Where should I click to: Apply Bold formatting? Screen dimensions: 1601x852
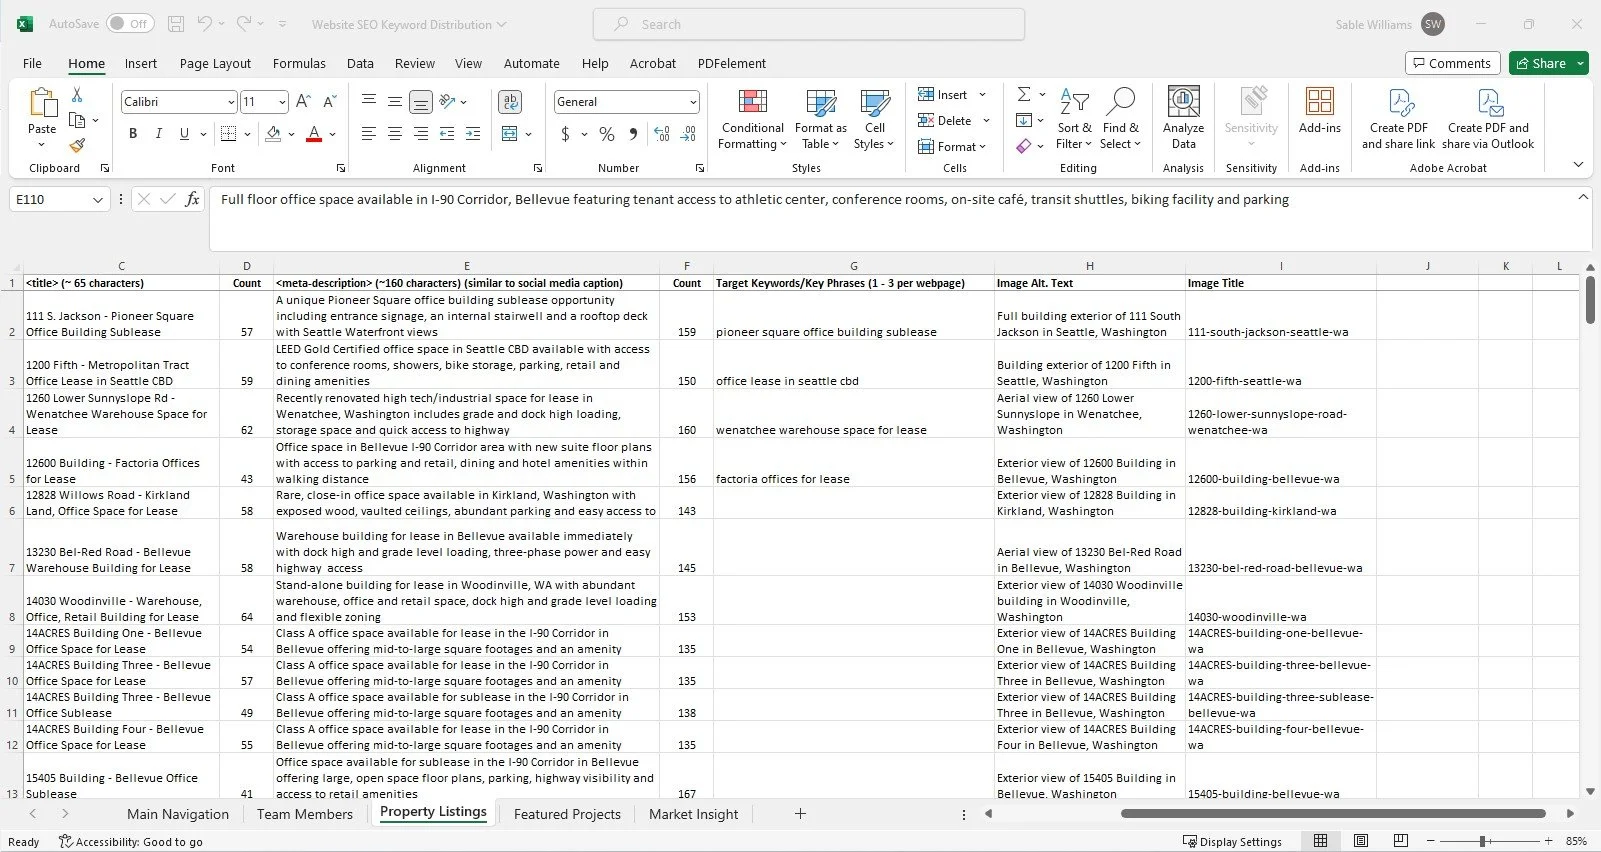pyautogui.click(x=133, y=133)
